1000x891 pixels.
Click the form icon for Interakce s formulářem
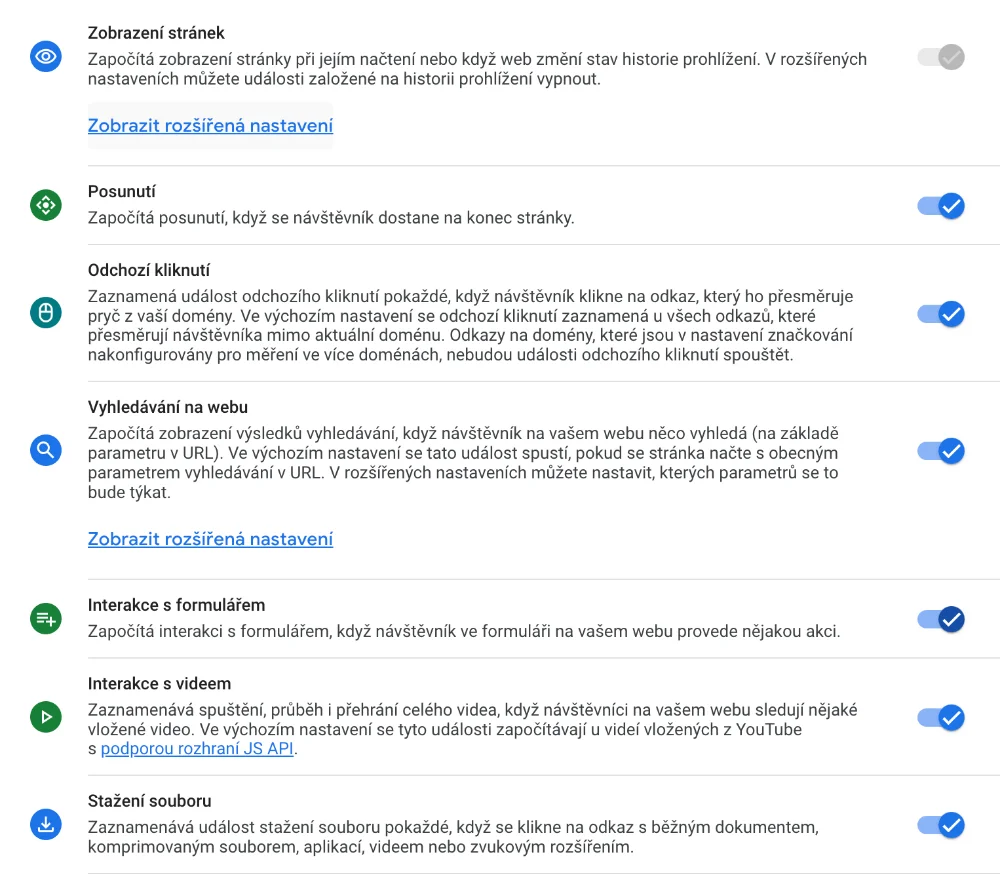pos(46,619)
